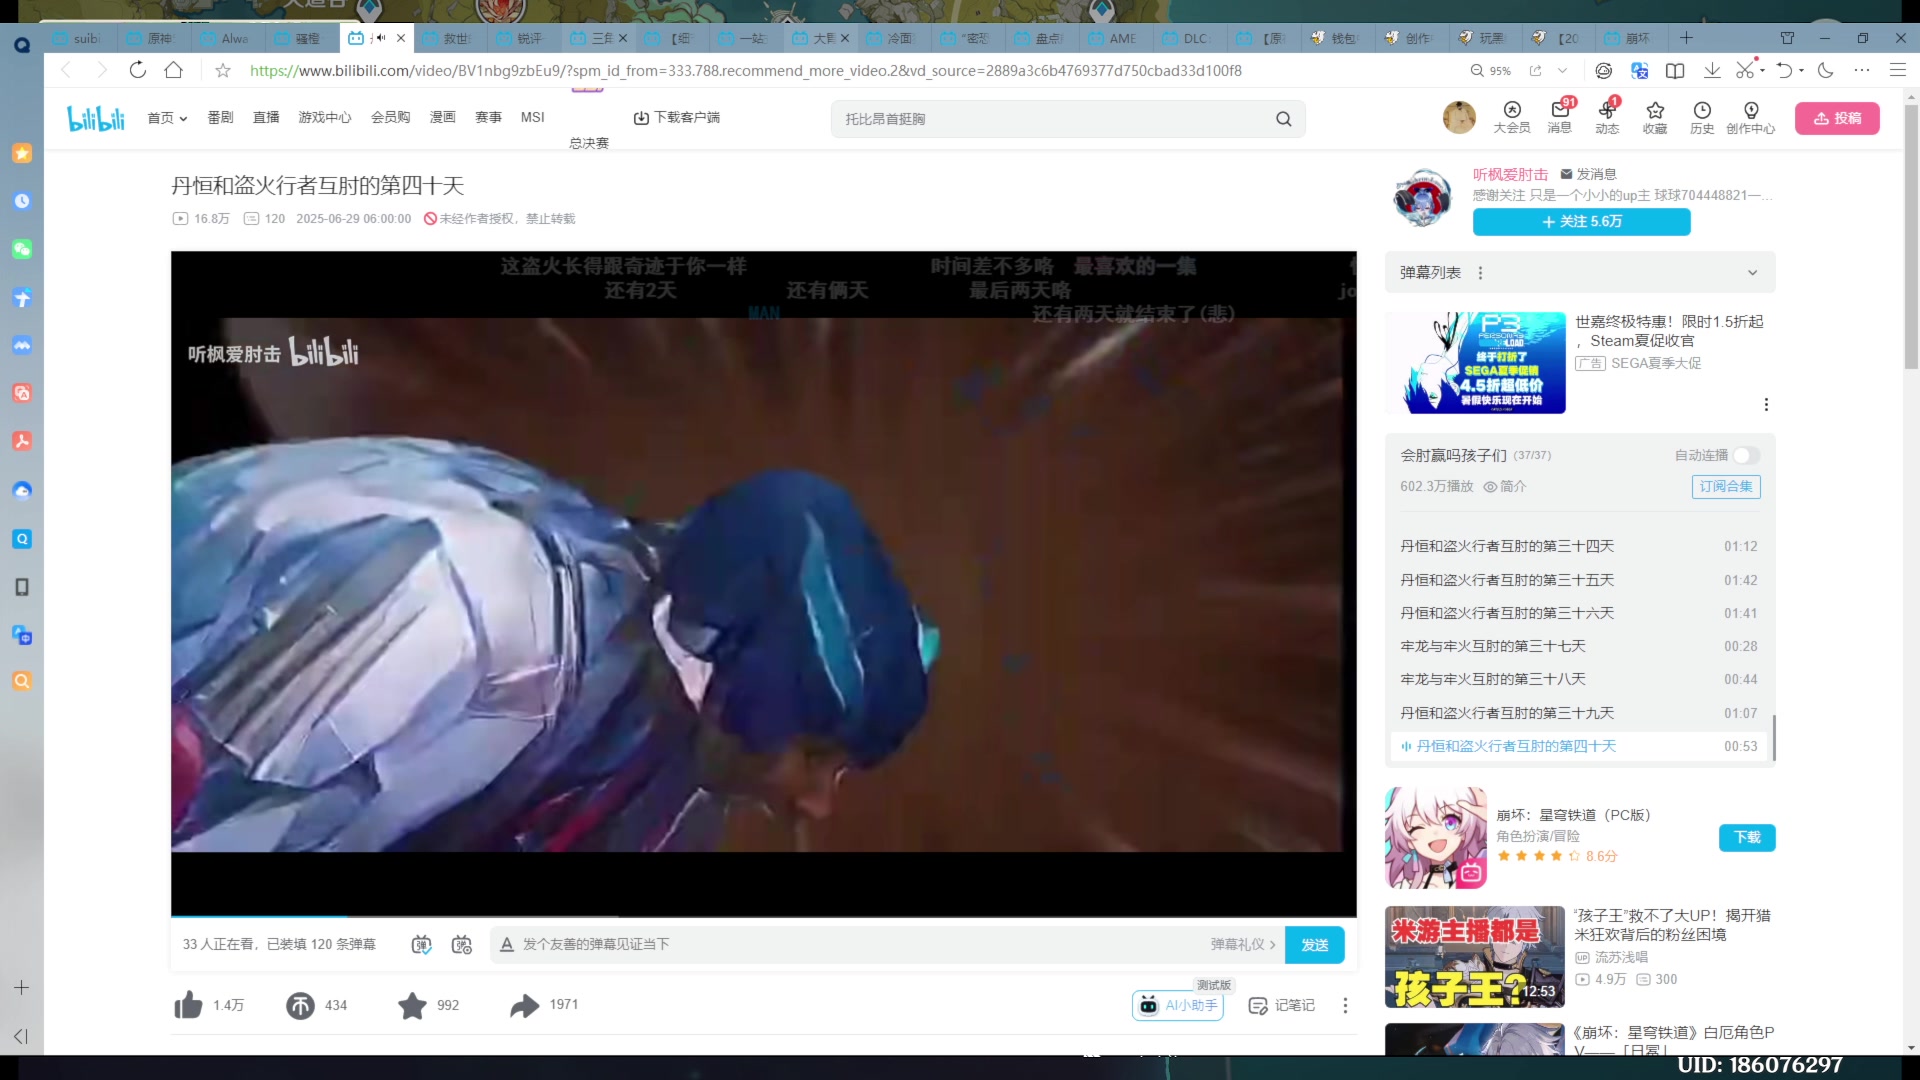
Task: Click 下载客户端 download client link
Action: coord(676,117)
